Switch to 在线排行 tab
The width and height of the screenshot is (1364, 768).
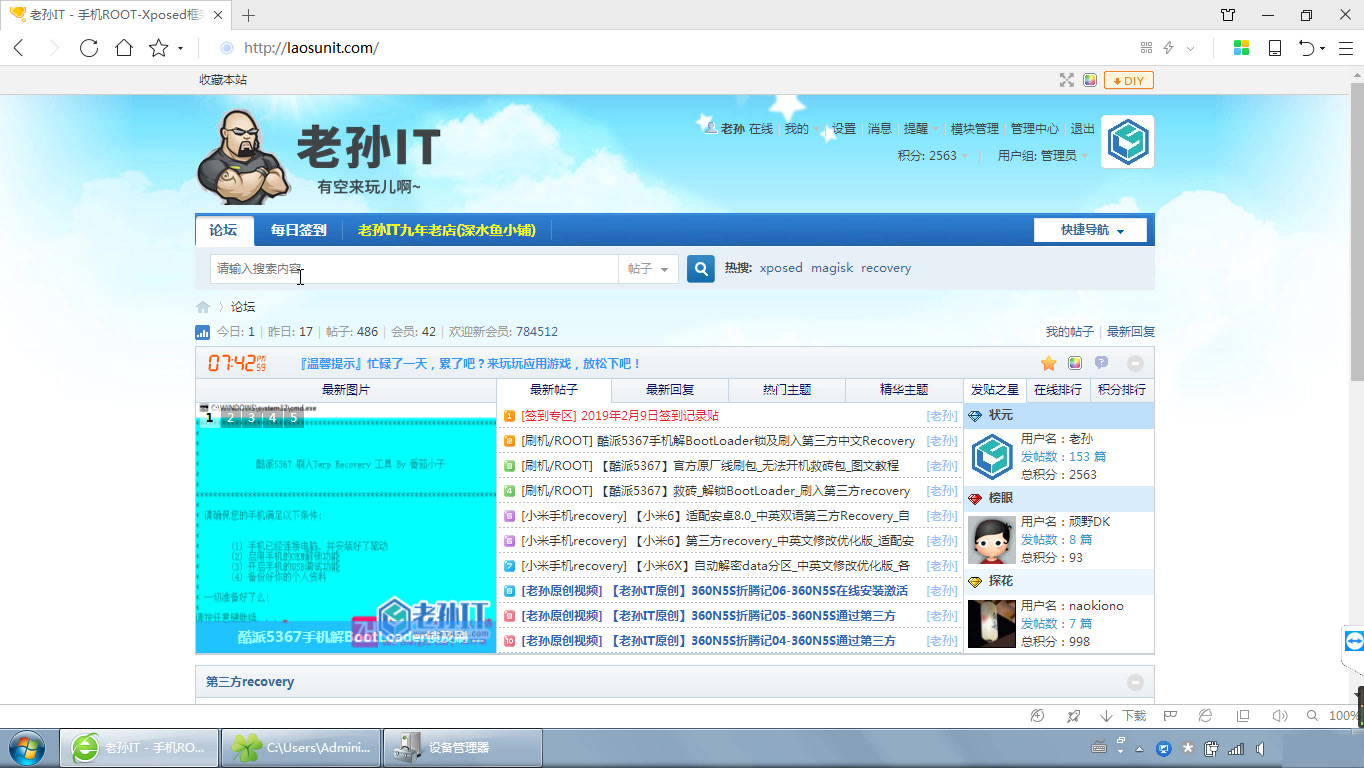tap(1058, 390)
